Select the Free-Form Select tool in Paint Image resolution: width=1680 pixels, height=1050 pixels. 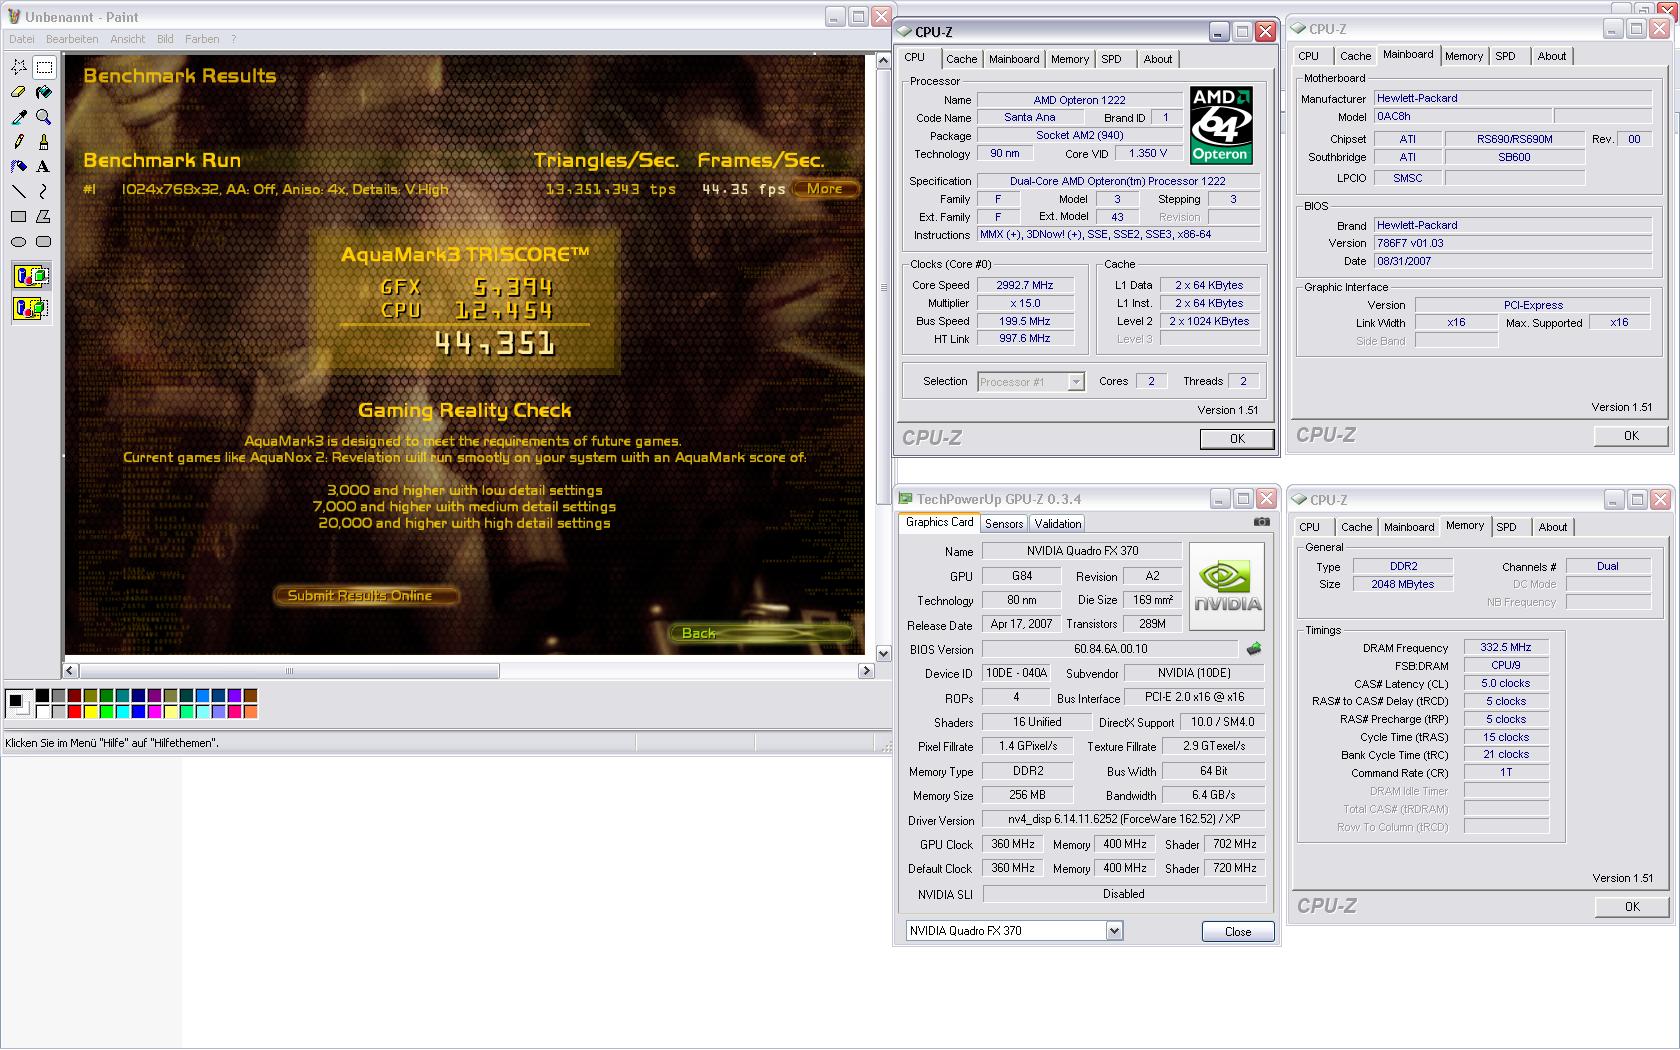19,67
